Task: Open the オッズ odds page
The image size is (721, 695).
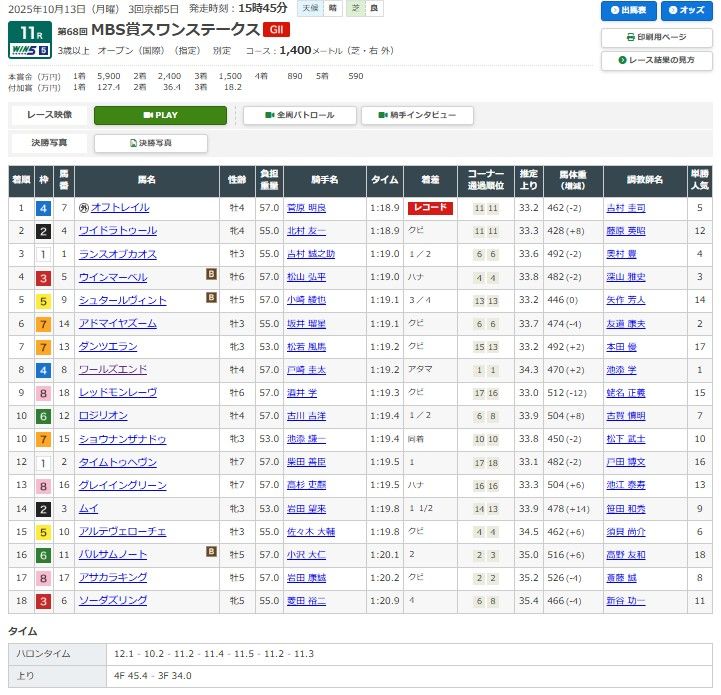Action: tap(687, 10)
